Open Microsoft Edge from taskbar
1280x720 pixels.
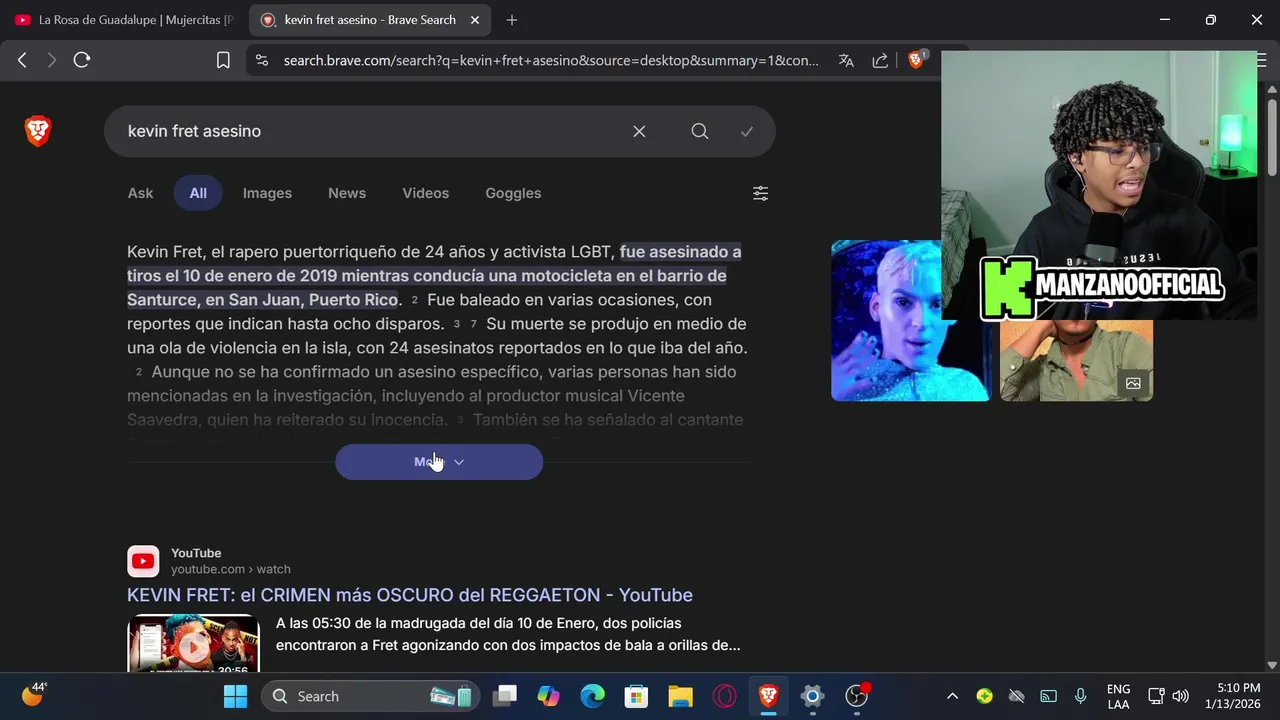click(x=592, y=696)
